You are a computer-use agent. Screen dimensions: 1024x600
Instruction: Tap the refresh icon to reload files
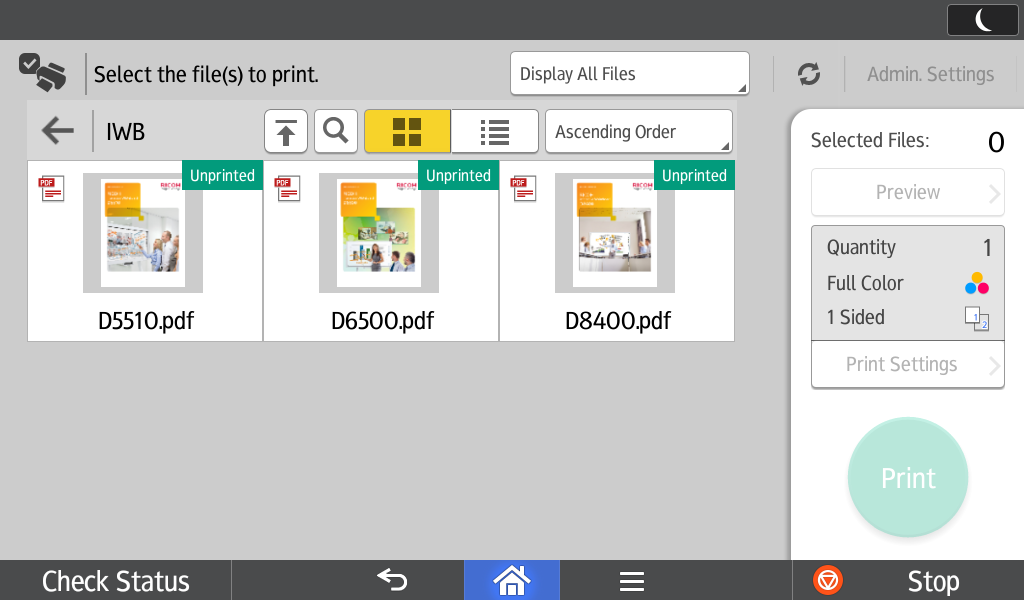pyautogui.click(x=808, y=73)
